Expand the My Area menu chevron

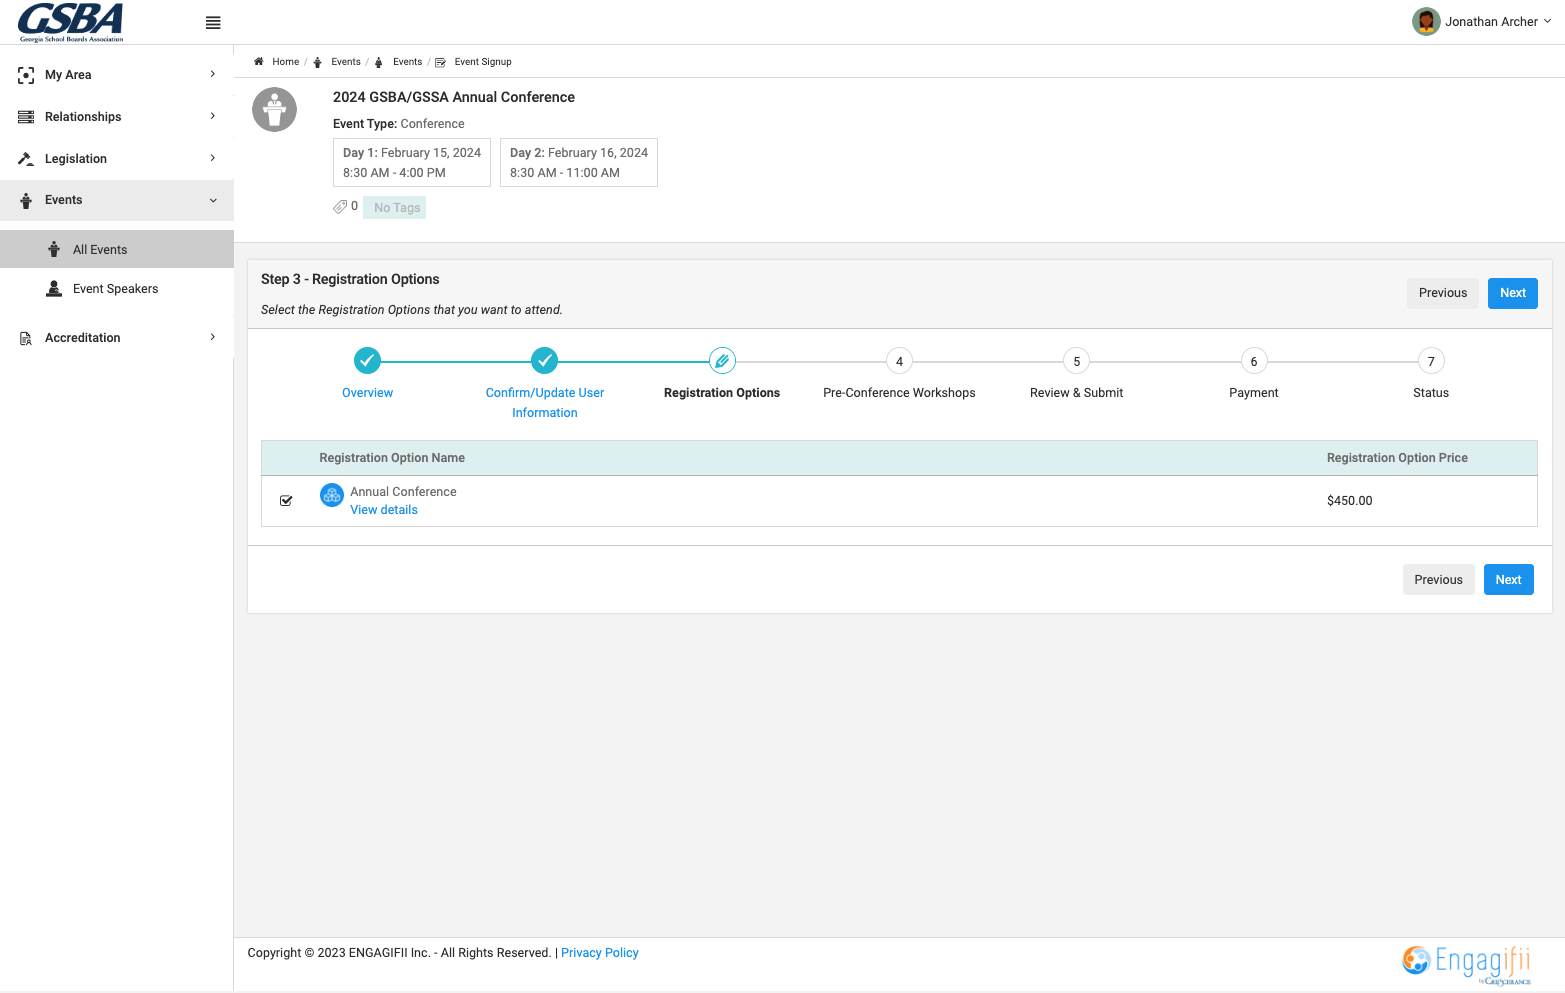[213, 74]
